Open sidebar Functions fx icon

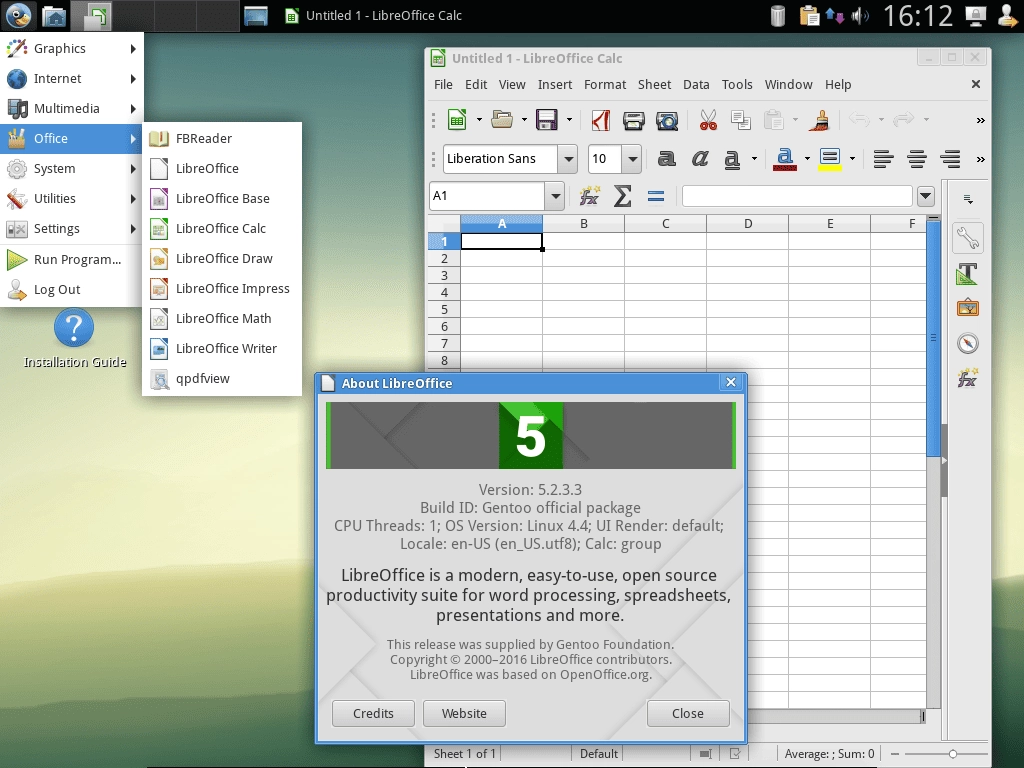967,378
